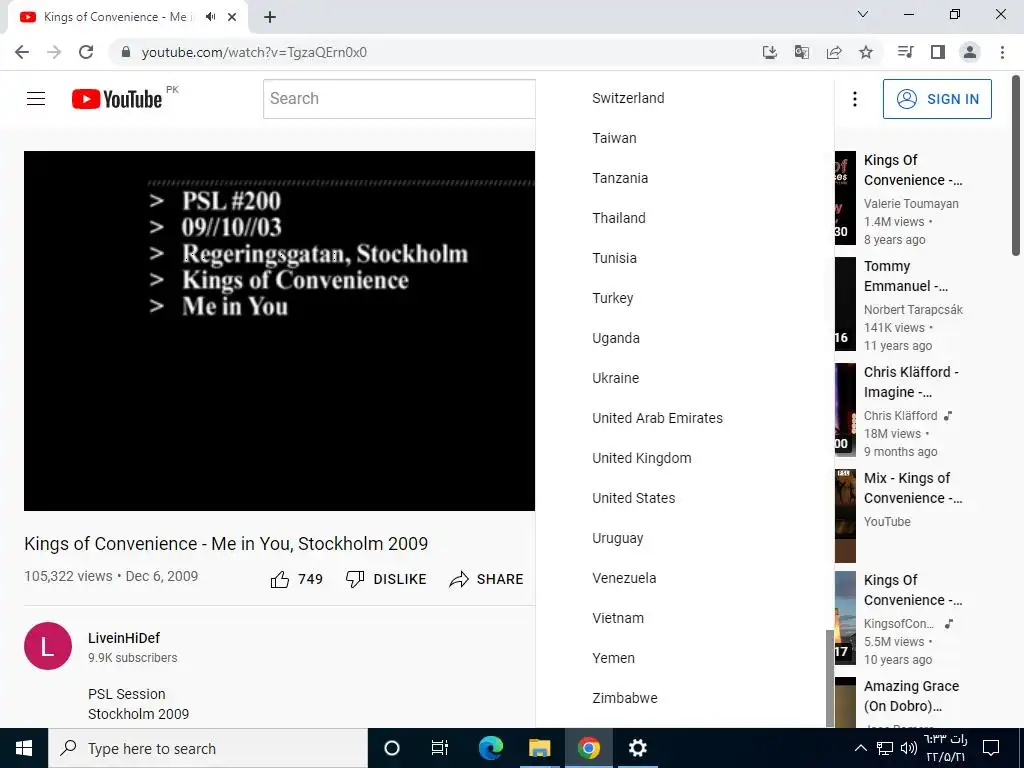Bookmark the page with the star icon
Screen dimensions: 1024x768
point(866,52)
